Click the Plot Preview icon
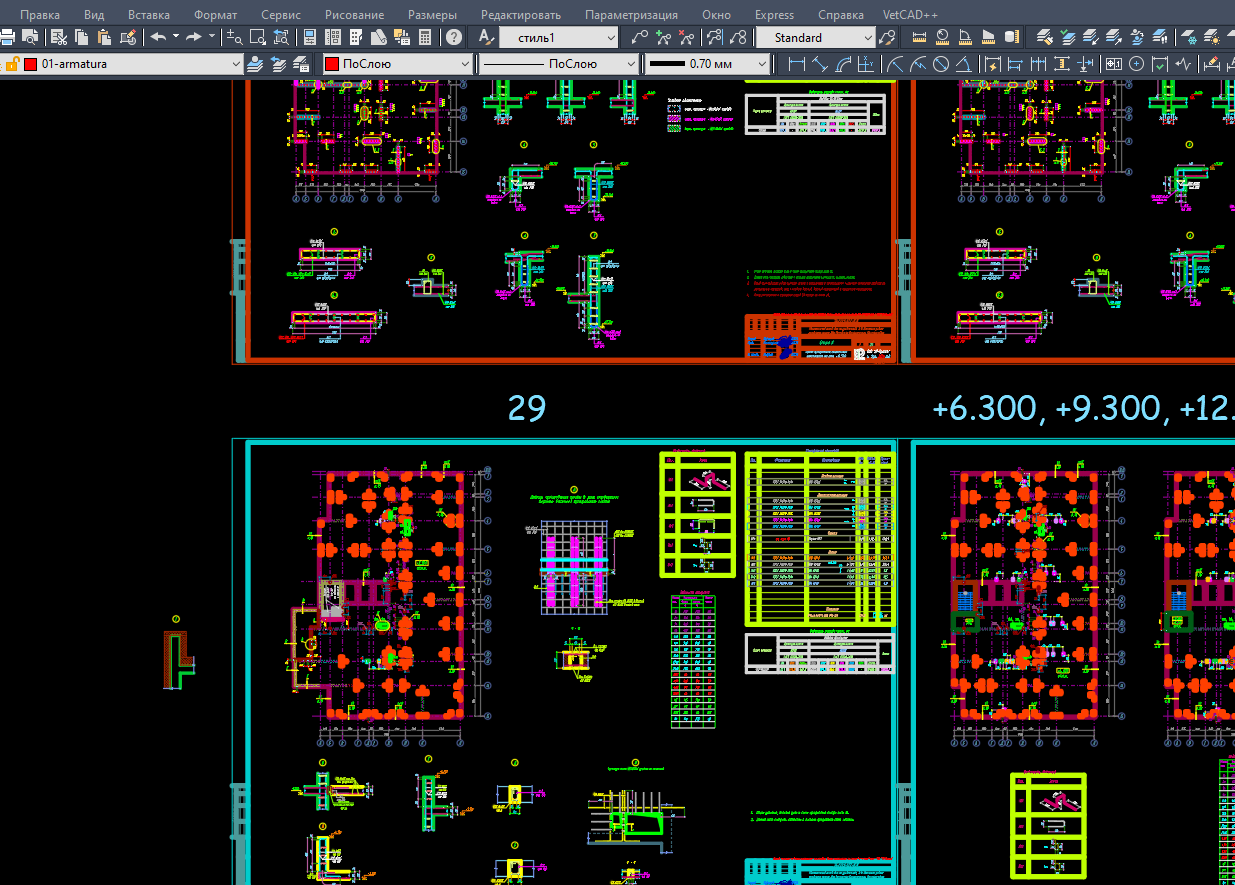Screen dimensions: 1235x885 [x=30, y=37]
